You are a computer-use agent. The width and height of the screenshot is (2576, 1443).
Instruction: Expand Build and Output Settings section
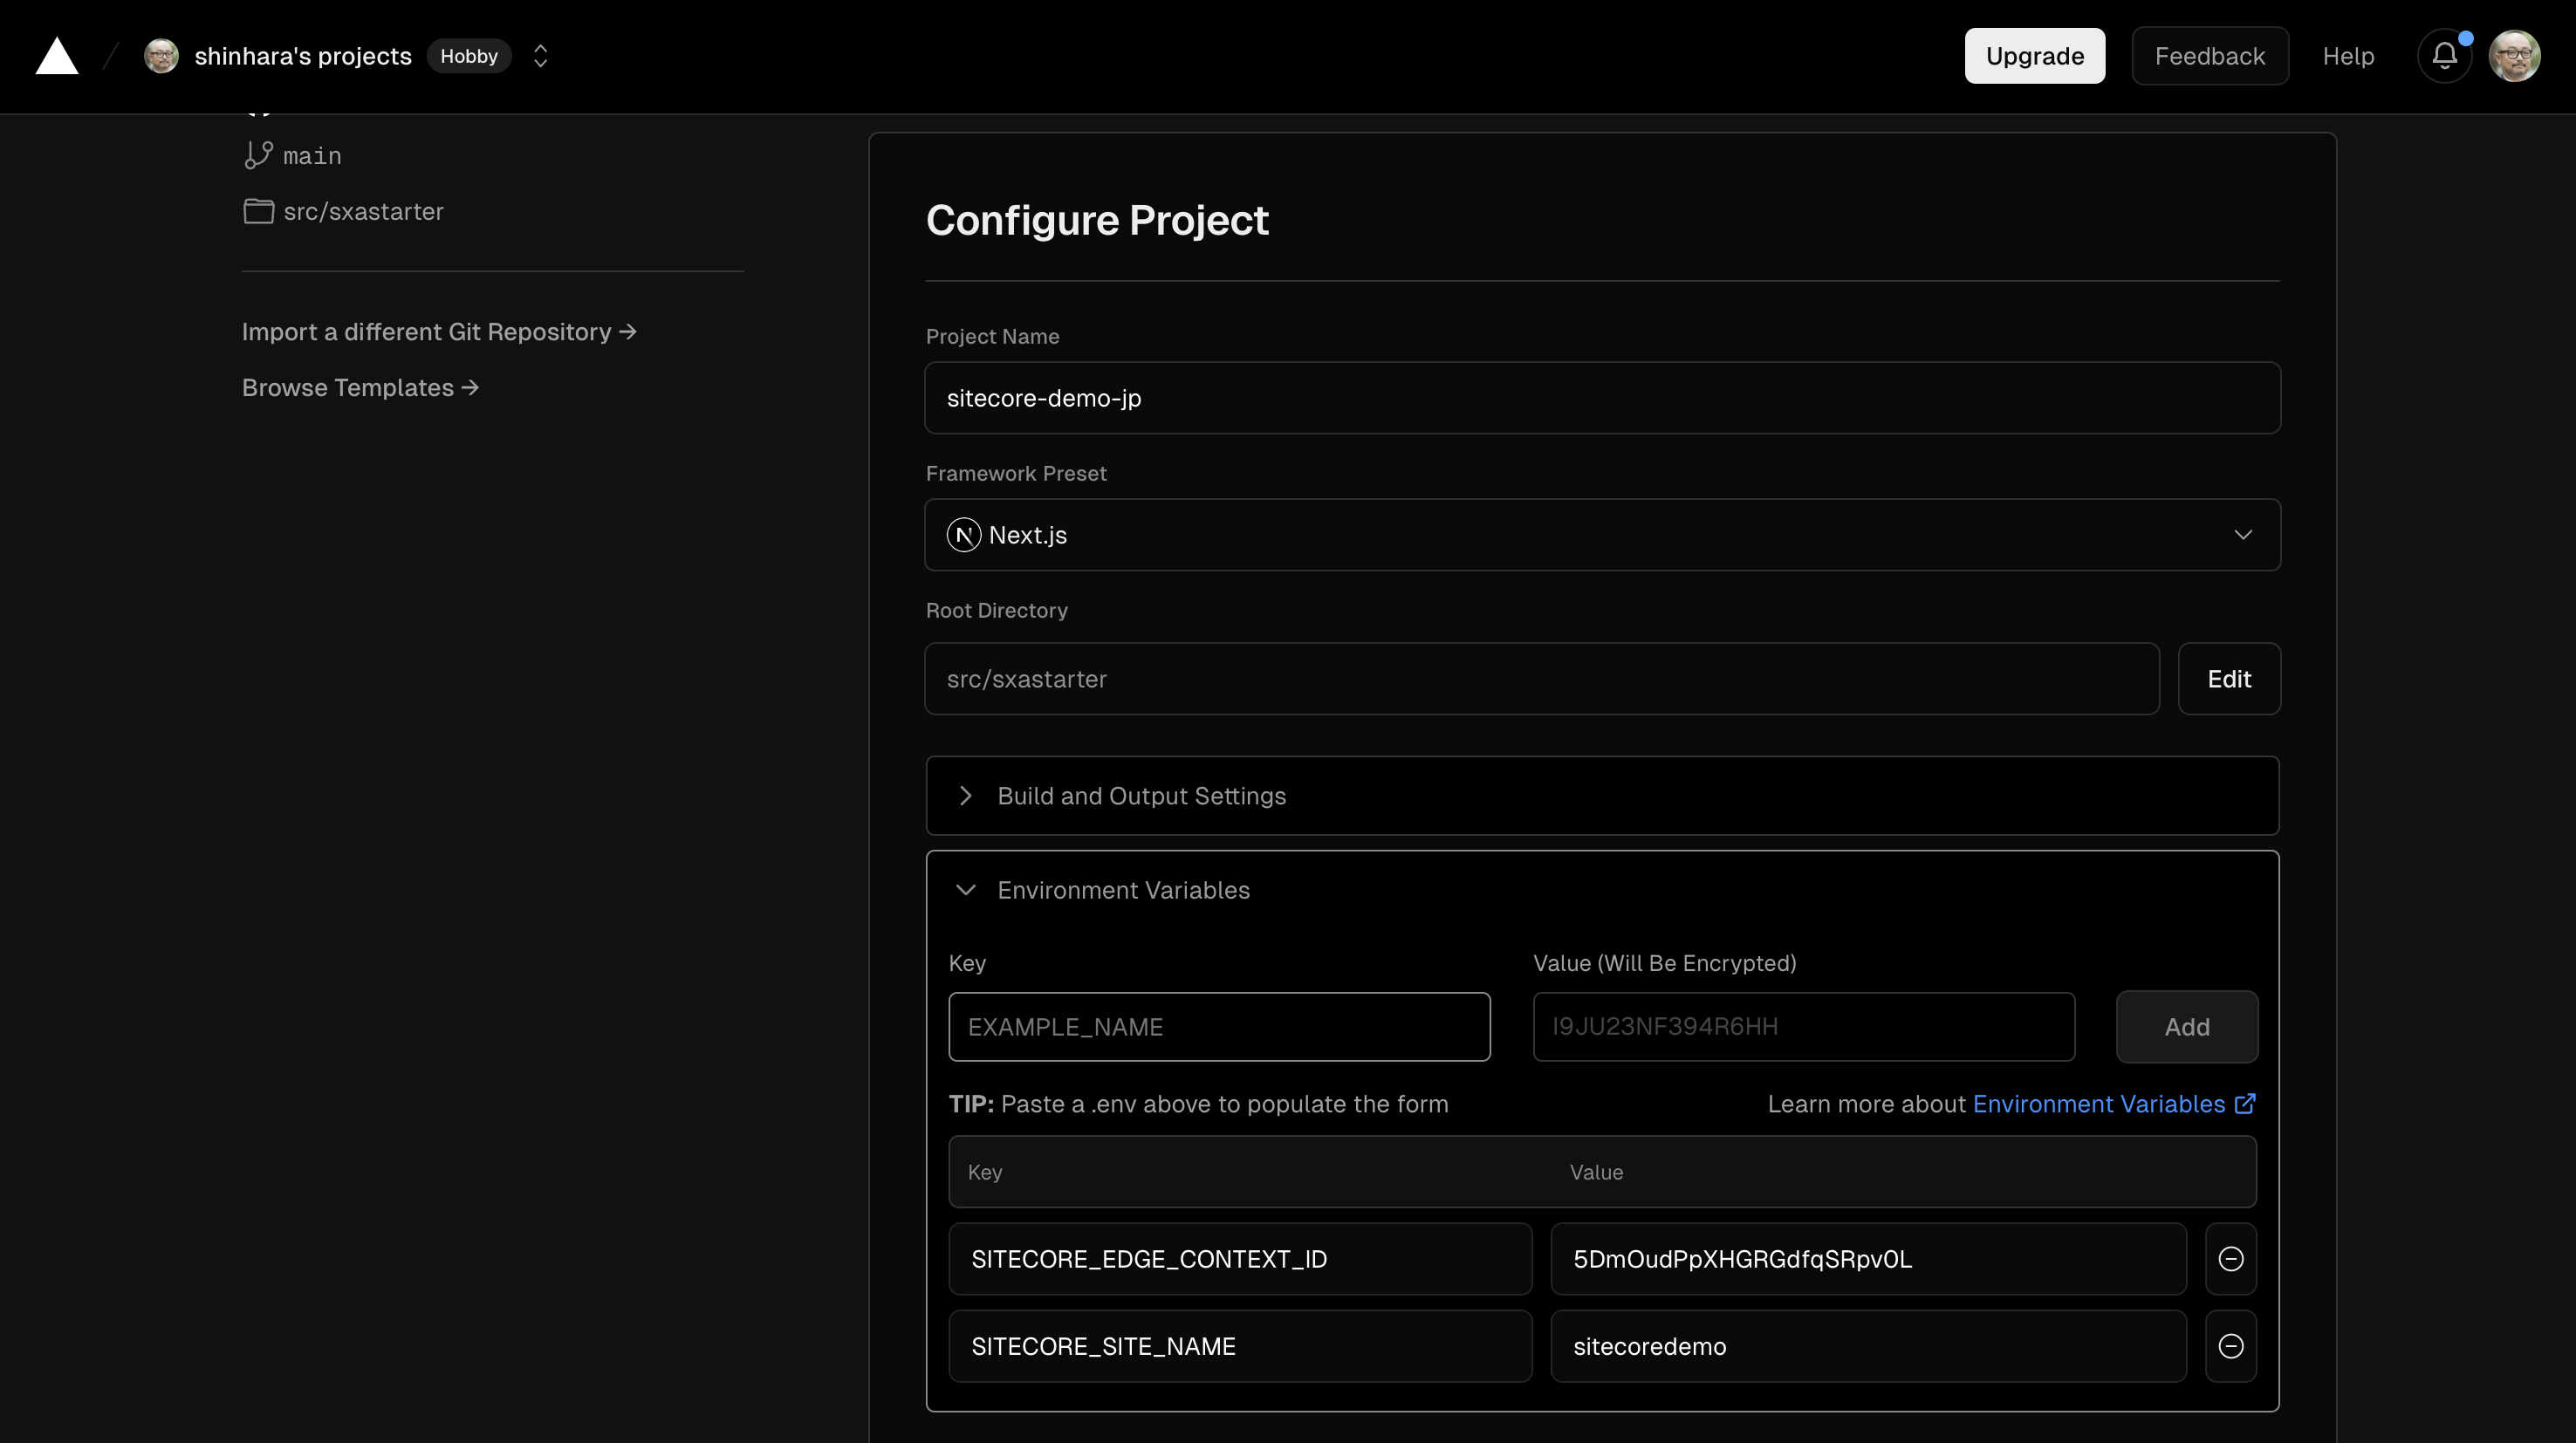click(x=1602, y=796)
